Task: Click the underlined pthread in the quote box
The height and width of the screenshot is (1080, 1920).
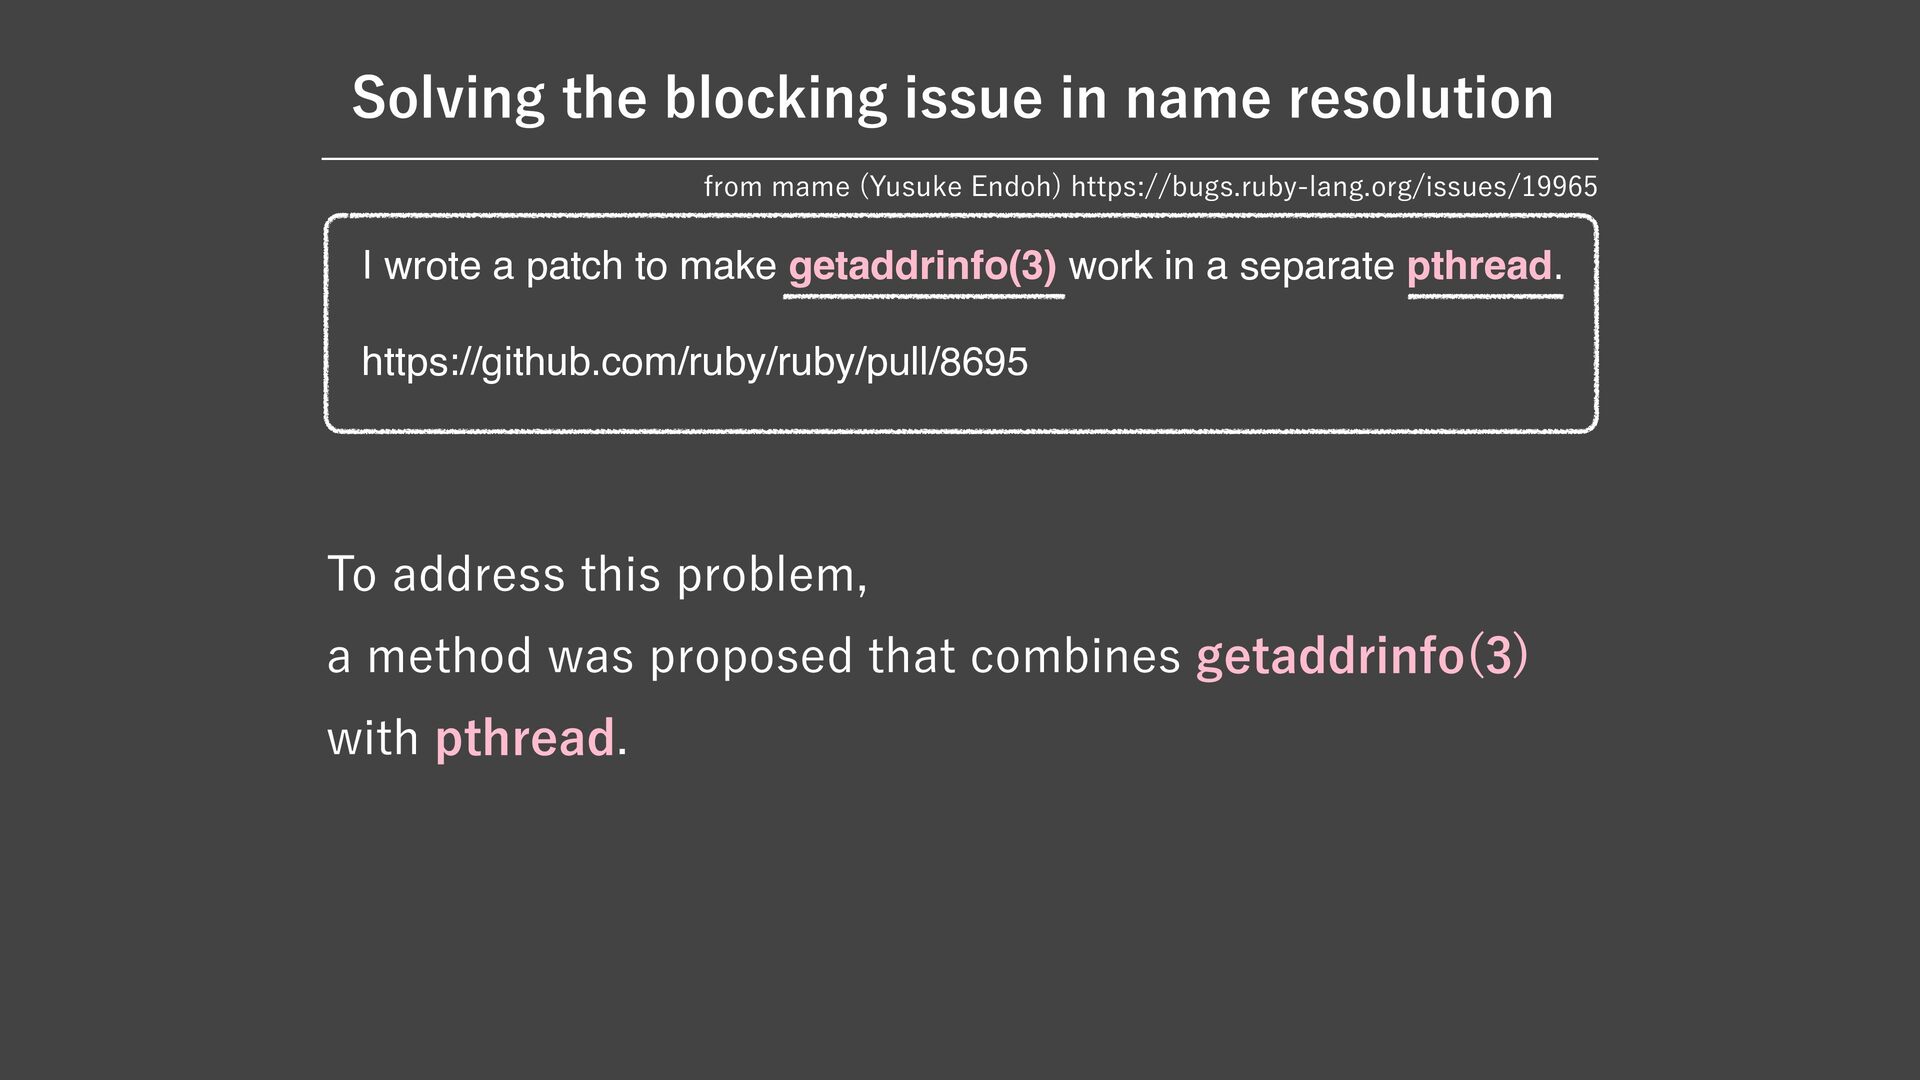Action: click(1479, 267)
